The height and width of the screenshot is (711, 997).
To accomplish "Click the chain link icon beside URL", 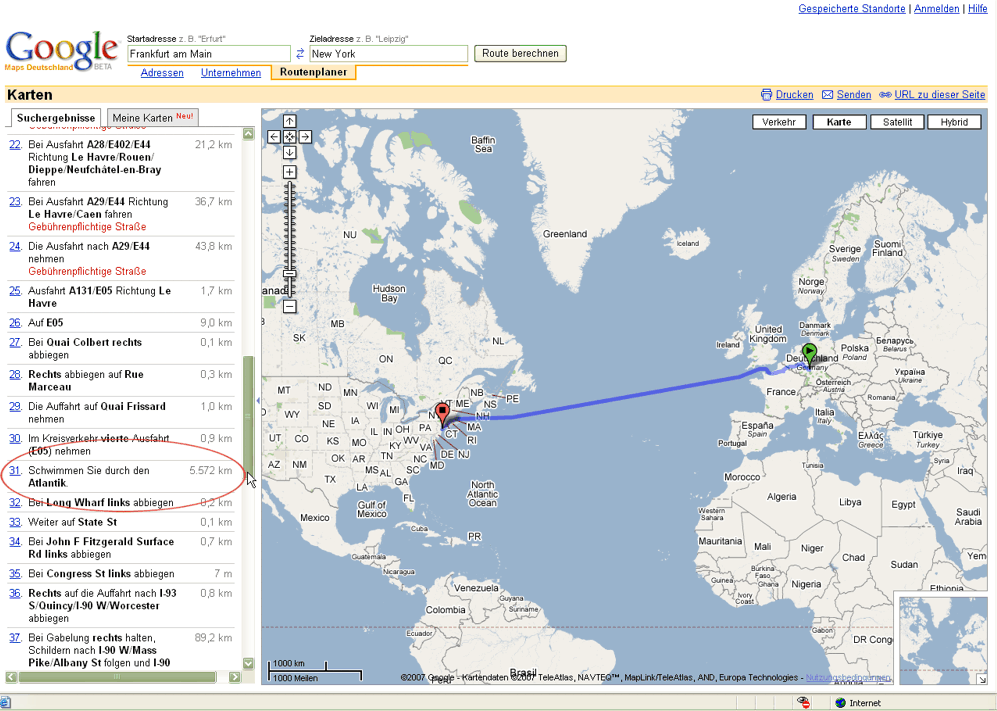I will pyautogui.click(x=885, y=95).
